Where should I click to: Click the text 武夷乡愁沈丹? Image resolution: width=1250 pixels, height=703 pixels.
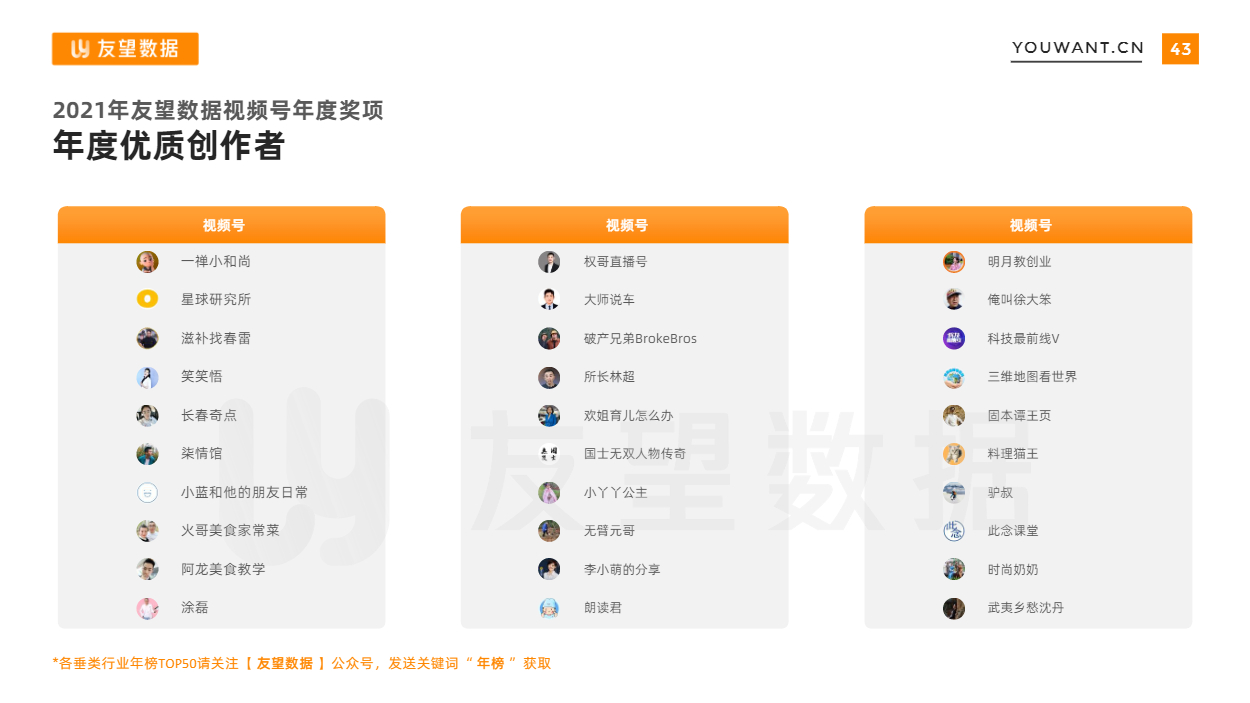coord(1026,608)
